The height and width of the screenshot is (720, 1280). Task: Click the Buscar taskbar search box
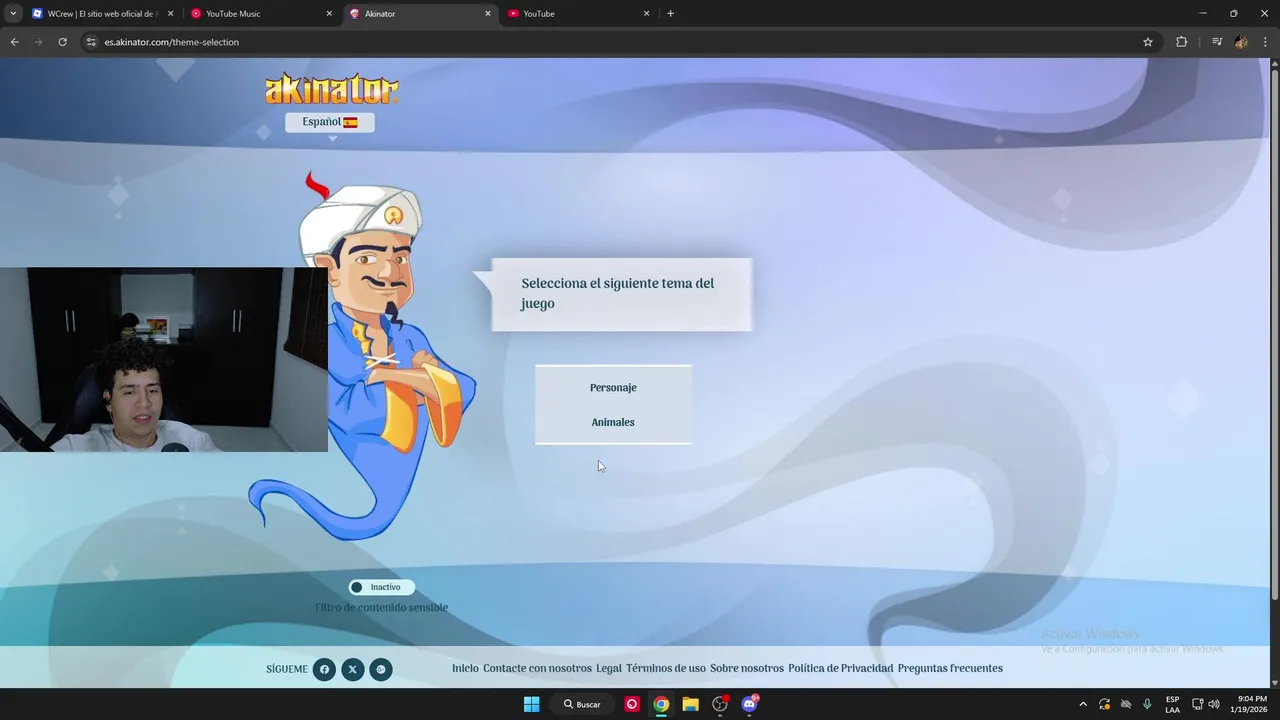coord(582,704)
